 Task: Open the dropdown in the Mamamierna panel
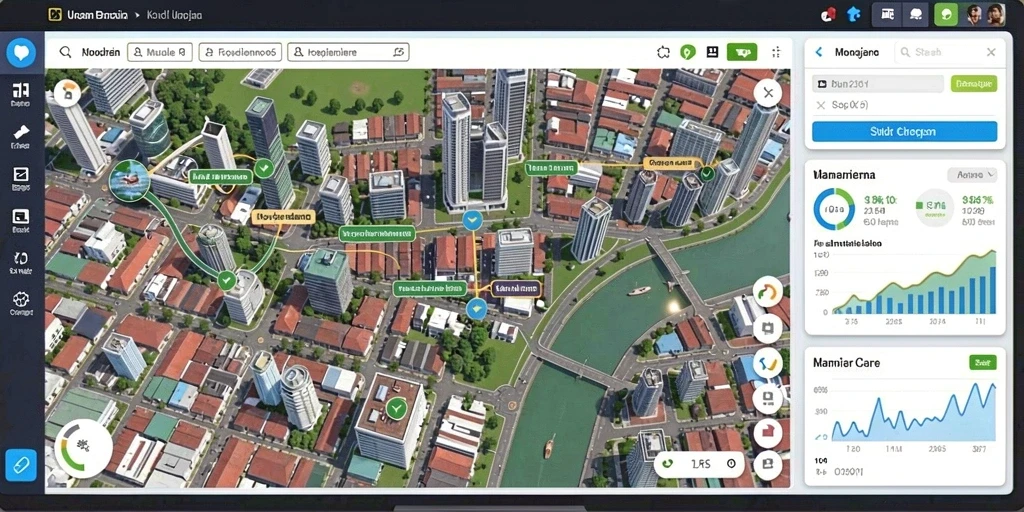(x=972, y=175)
